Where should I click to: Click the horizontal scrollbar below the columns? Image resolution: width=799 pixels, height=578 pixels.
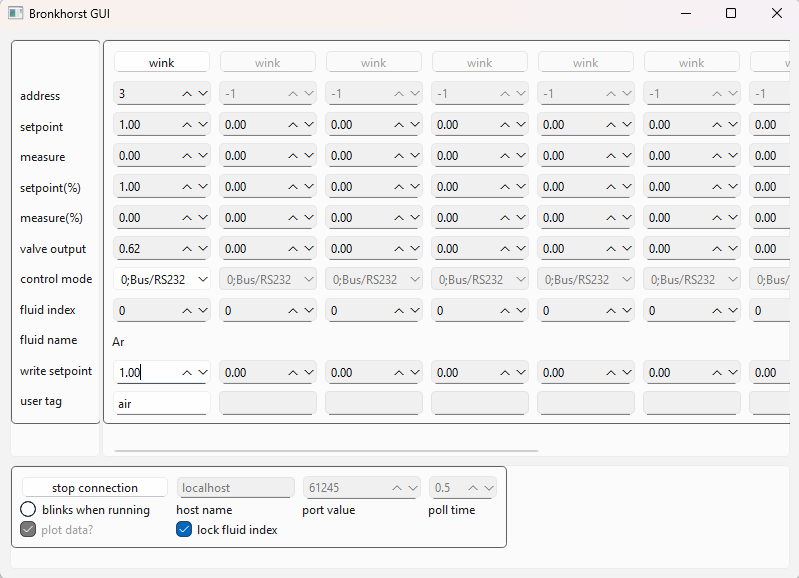[x=326, y=451]
